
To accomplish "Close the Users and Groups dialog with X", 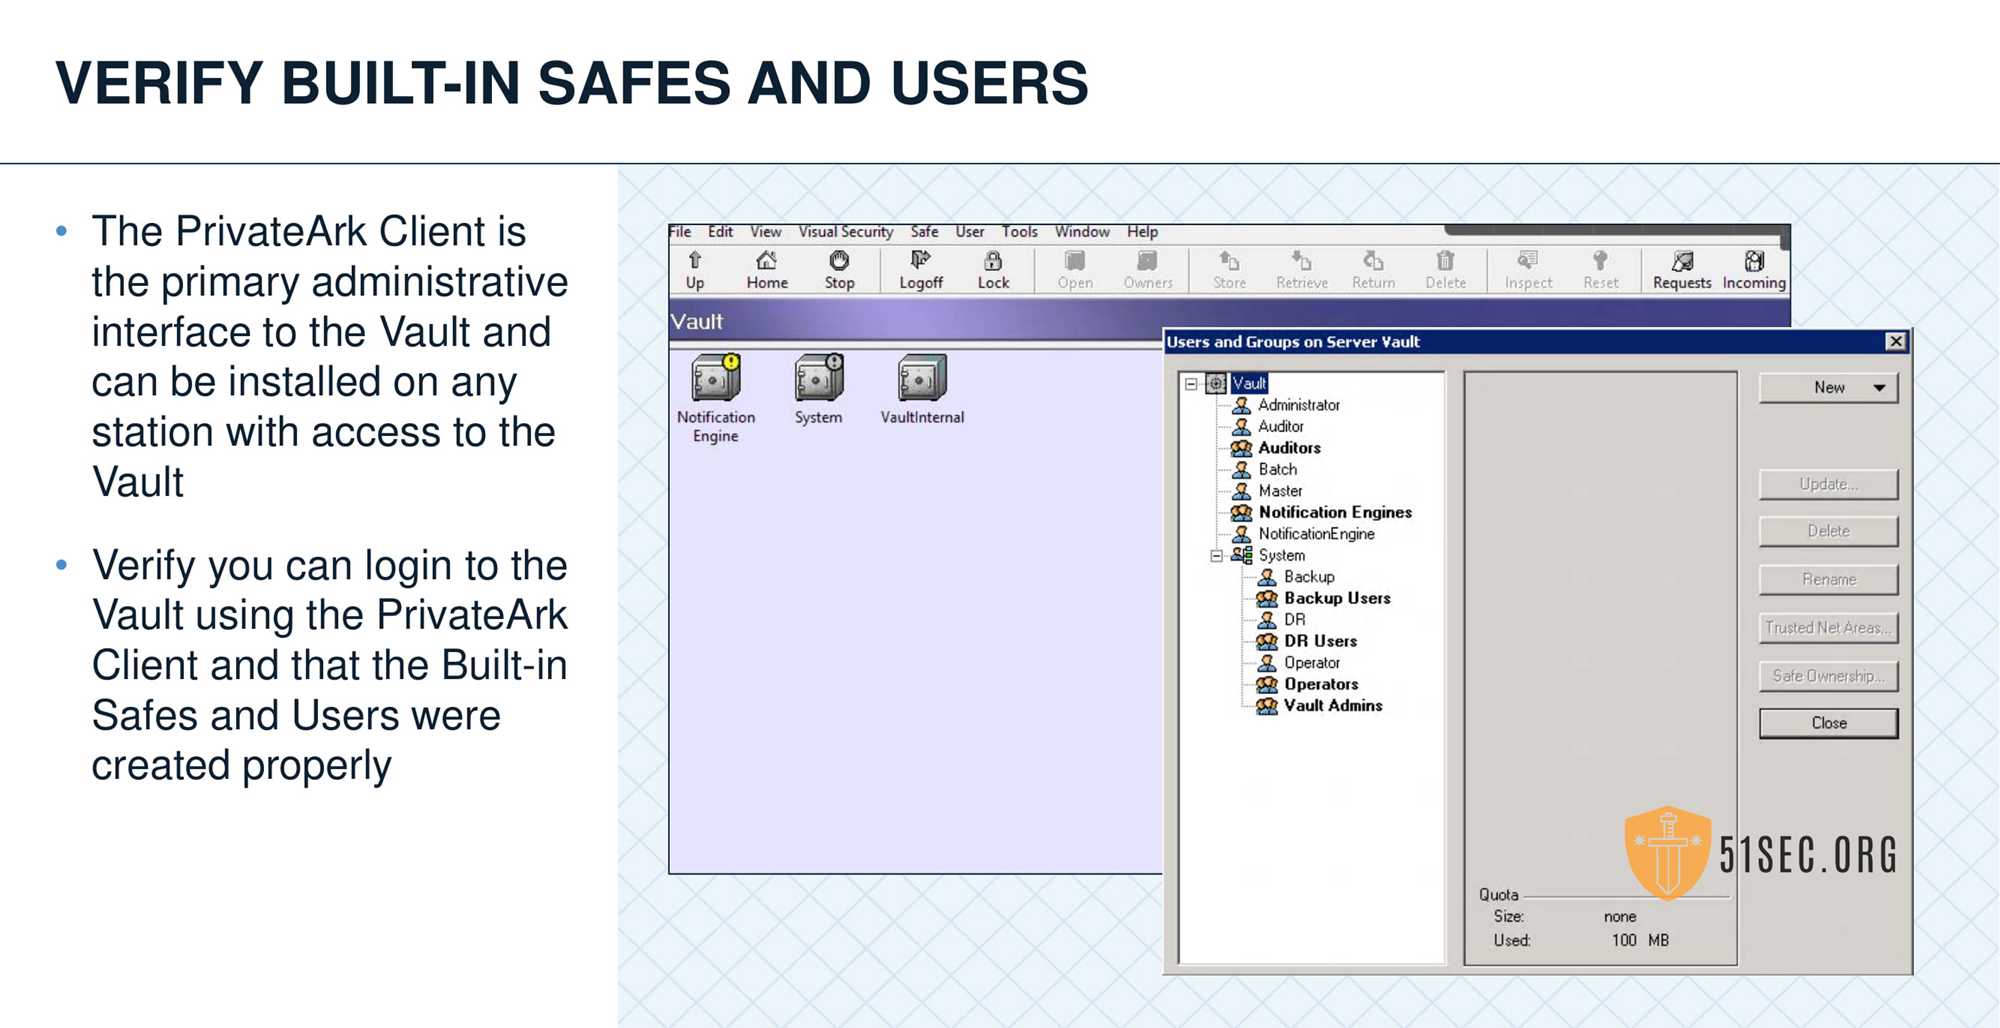I will pyautogui.click(x=1895, y=342).
